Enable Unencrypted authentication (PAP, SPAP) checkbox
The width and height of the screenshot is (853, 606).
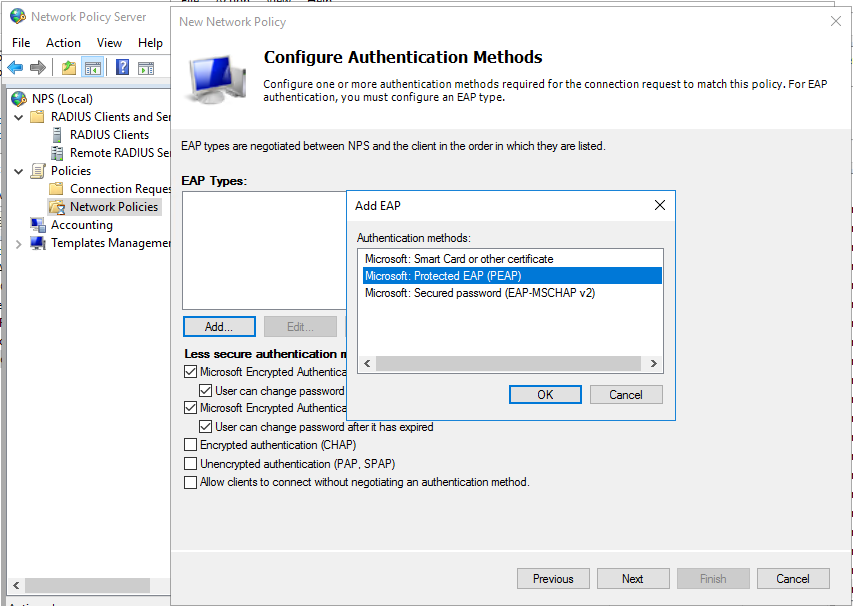pyautogui.click(x=190, y=463)
